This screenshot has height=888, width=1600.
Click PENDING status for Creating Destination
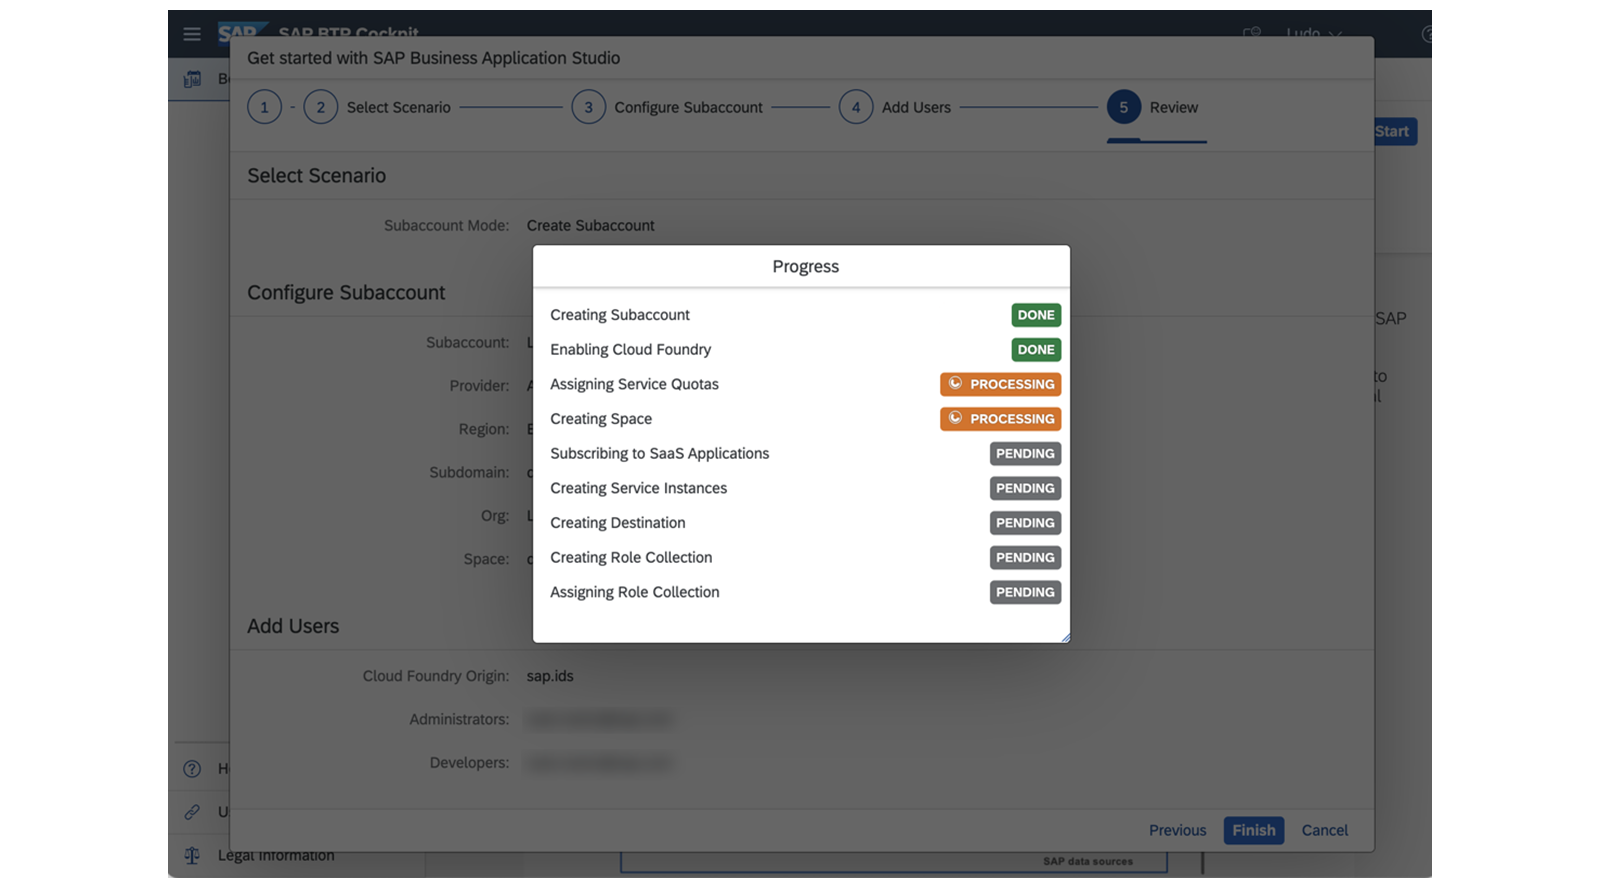[x=1025, y=523]
